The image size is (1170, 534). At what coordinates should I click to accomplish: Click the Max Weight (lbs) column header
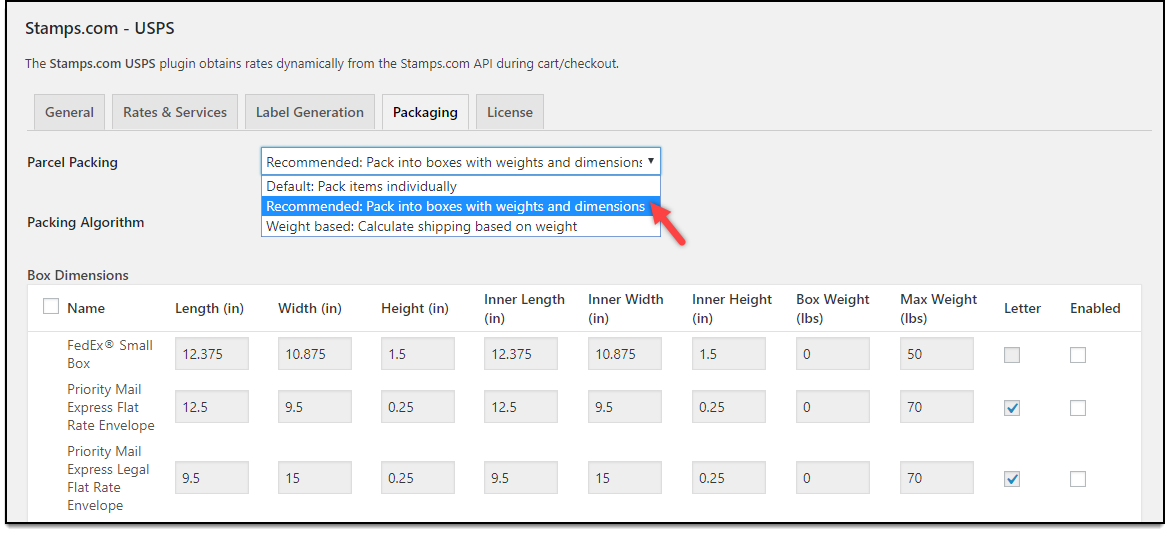click(938, 308)
